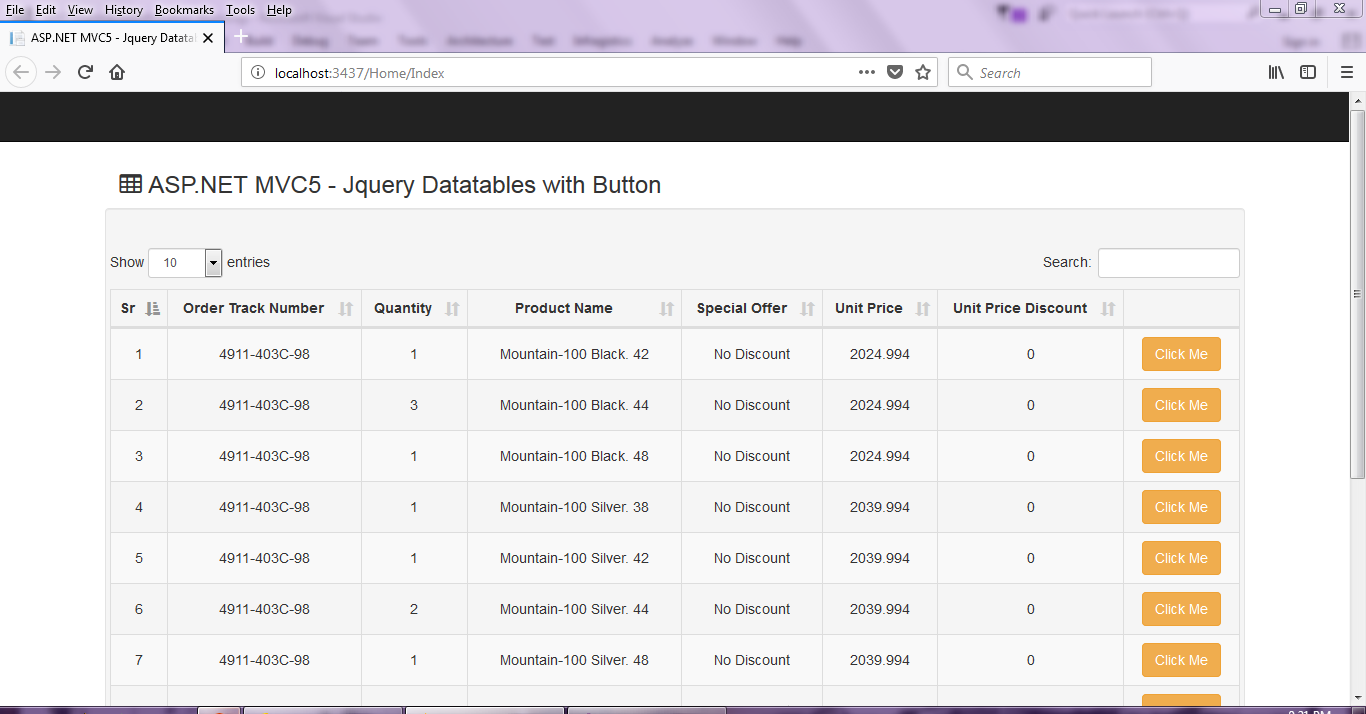
Task: Open a new tab with plus icon
Action: click(x=240, y=37)
